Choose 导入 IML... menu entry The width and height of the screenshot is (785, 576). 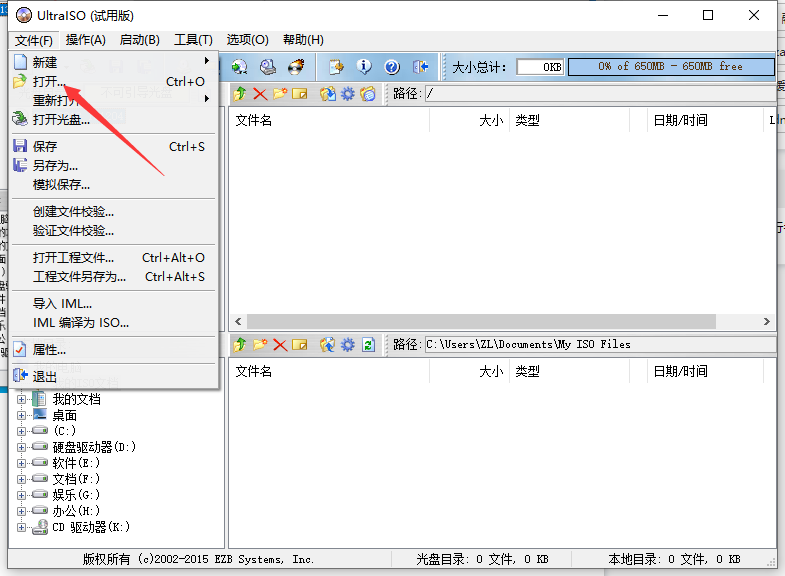[x=114, y=304]
